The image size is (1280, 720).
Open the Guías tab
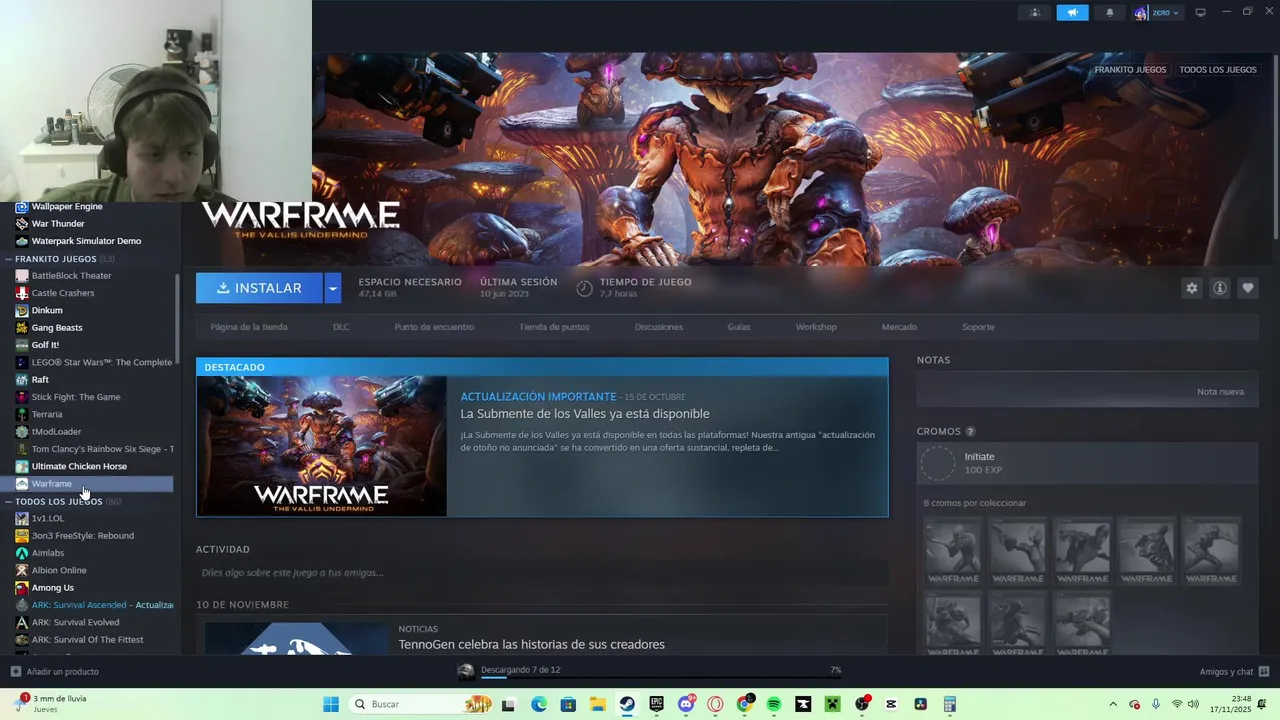tap(739, 327)
